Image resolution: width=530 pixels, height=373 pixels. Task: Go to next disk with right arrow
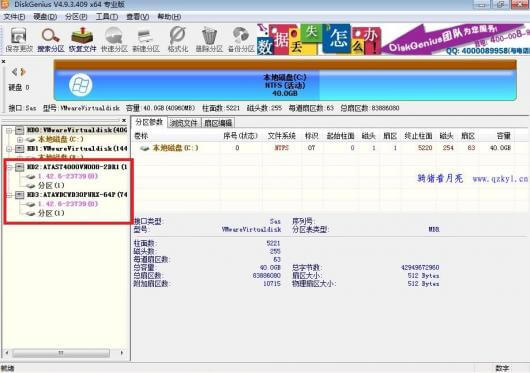click(23, 72)
